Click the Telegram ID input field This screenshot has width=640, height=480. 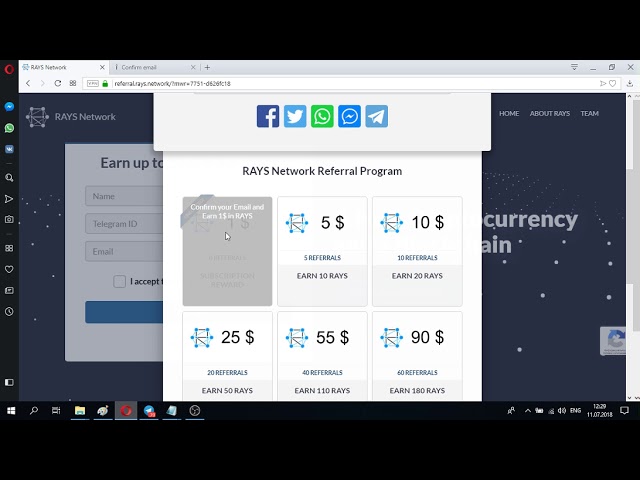(x=124, y=224)
